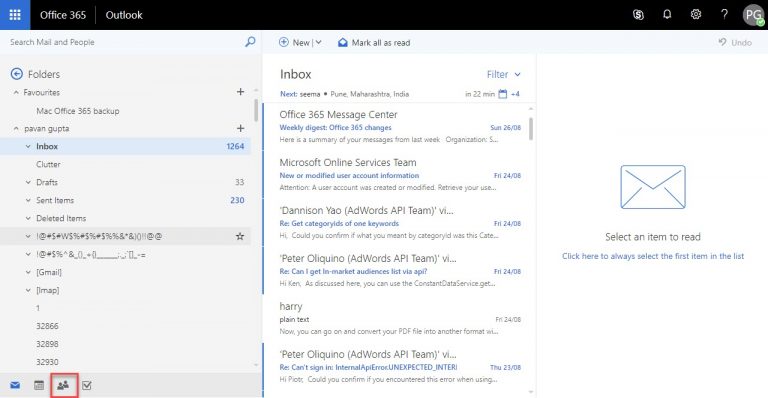The height and width of the screenshot is (398, 768).
Task: Click the Undo button label
Action: point(741,43)
